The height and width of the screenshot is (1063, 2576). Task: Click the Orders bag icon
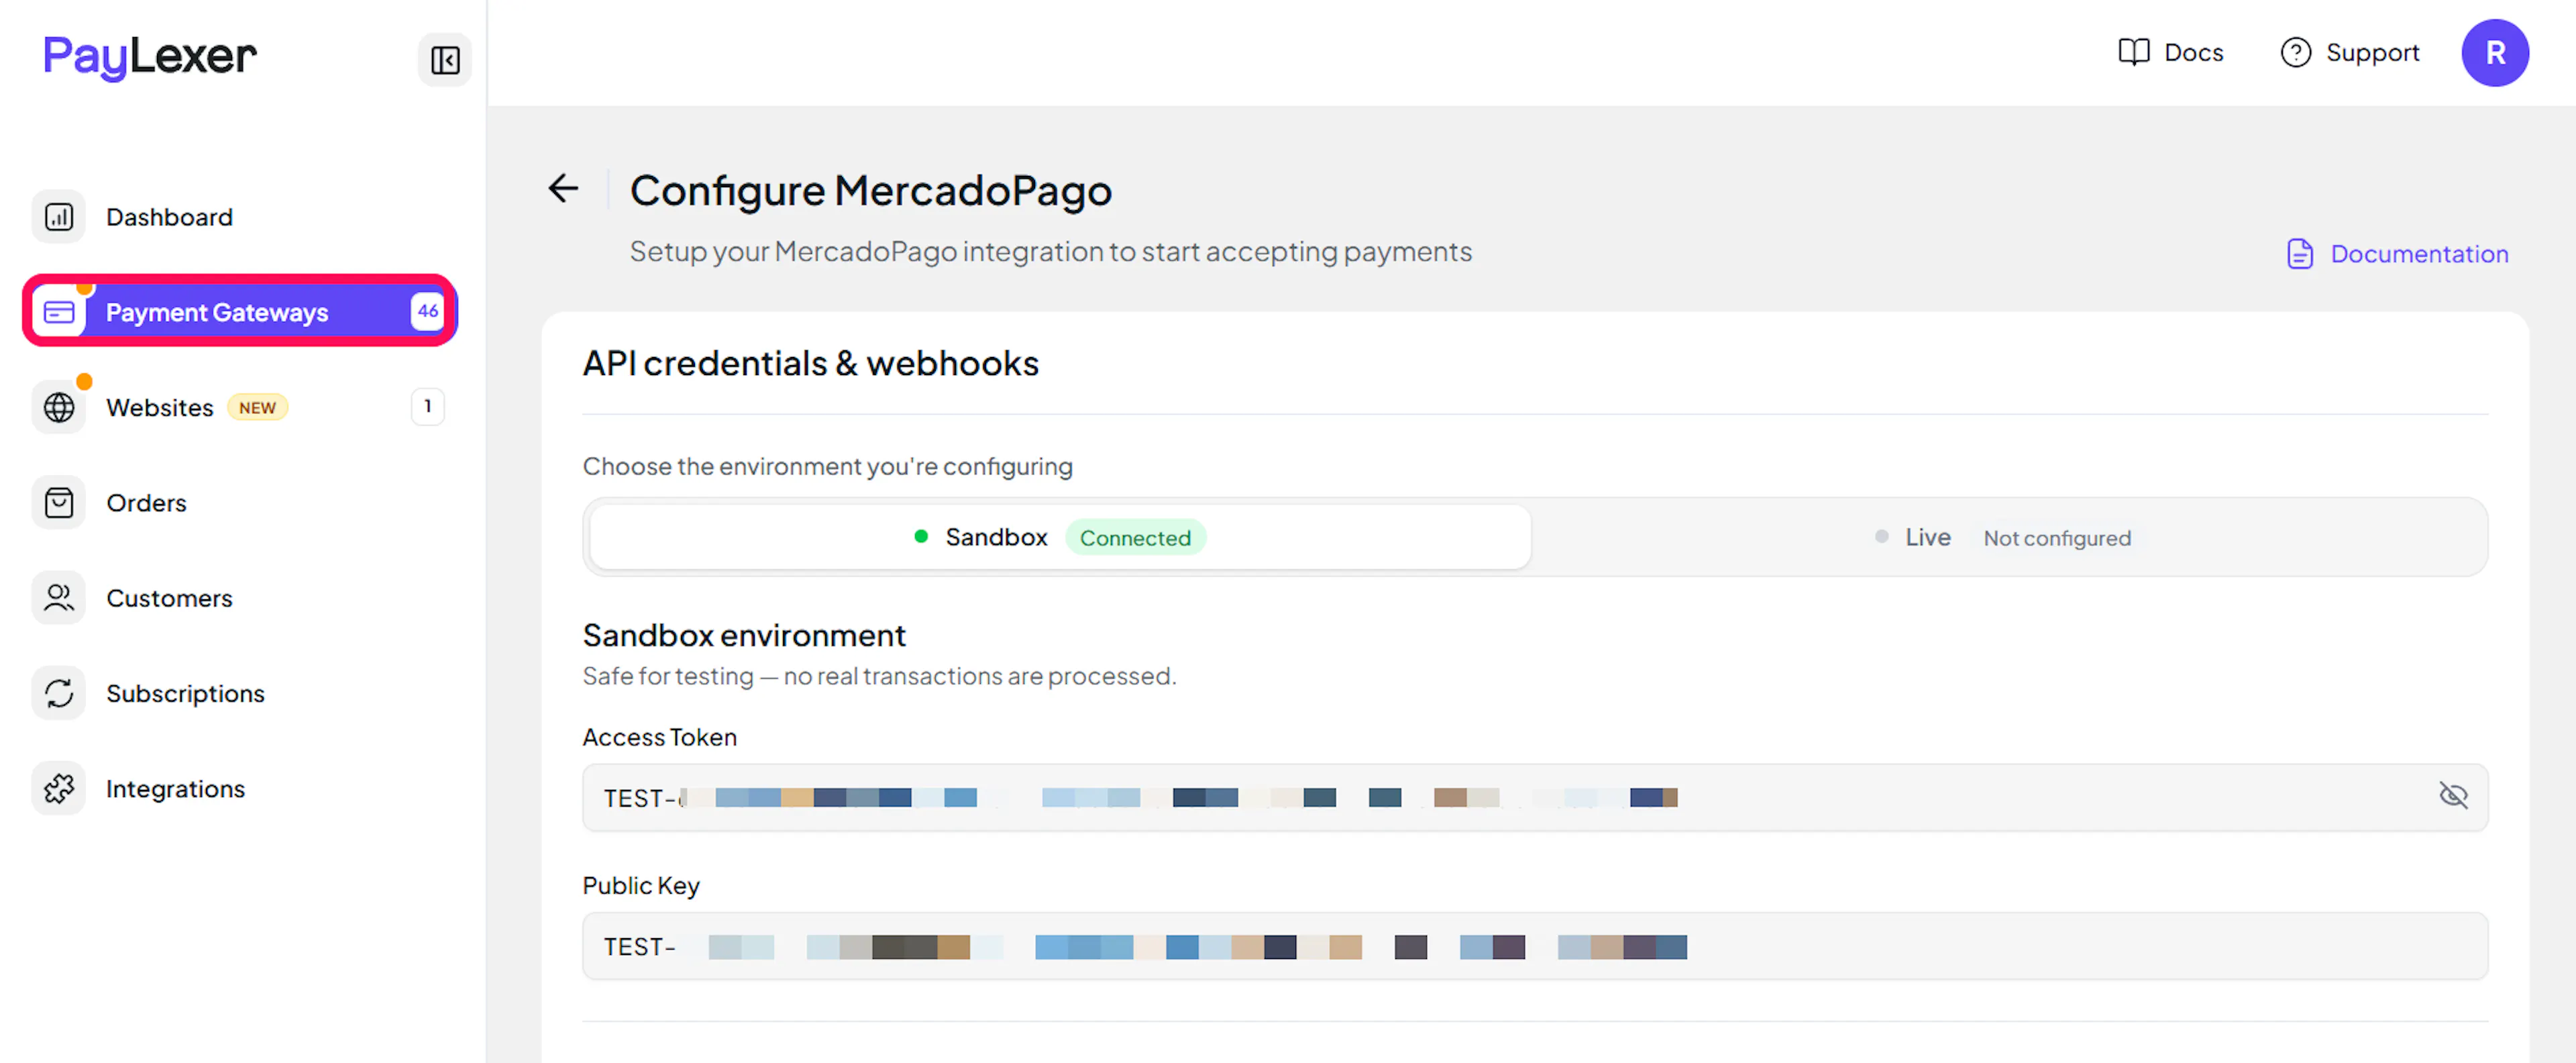point(59,502)
